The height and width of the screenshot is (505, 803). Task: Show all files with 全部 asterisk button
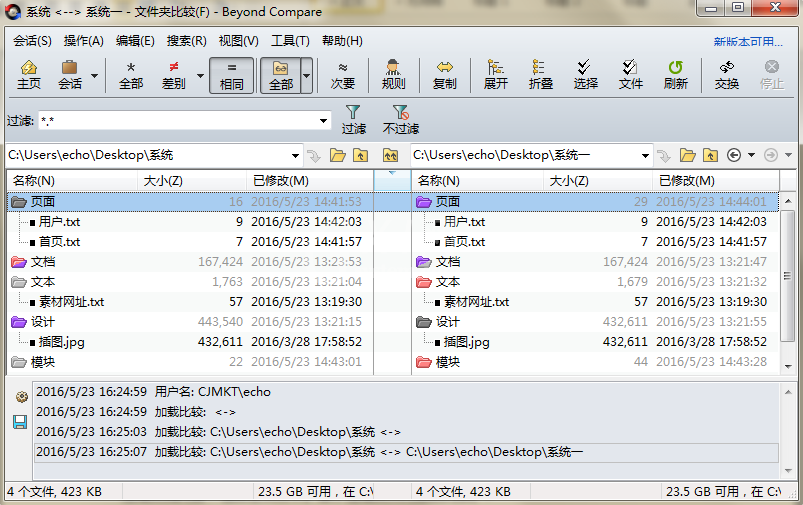(x=131, y=75)
